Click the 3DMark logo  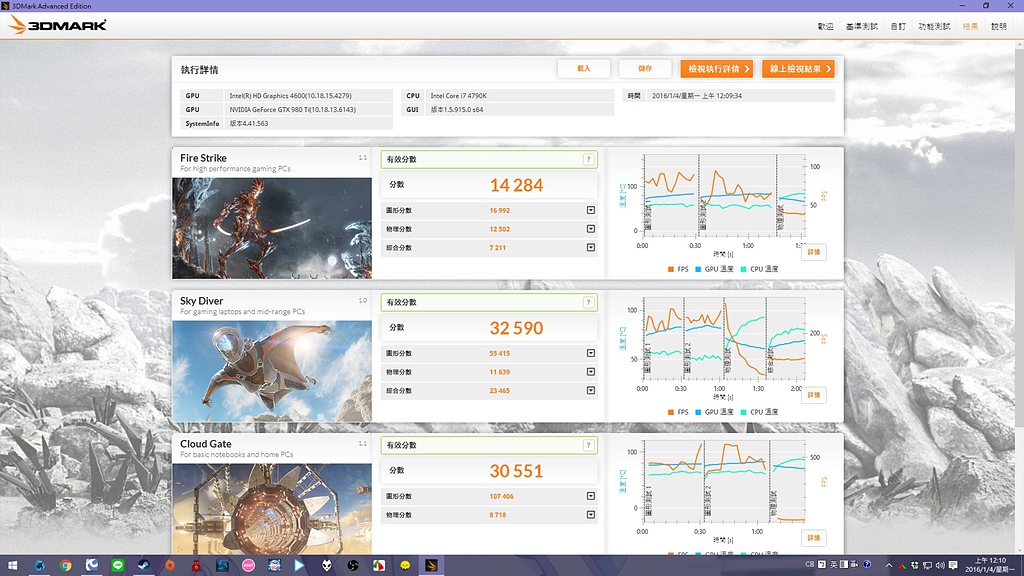point(57,25)
